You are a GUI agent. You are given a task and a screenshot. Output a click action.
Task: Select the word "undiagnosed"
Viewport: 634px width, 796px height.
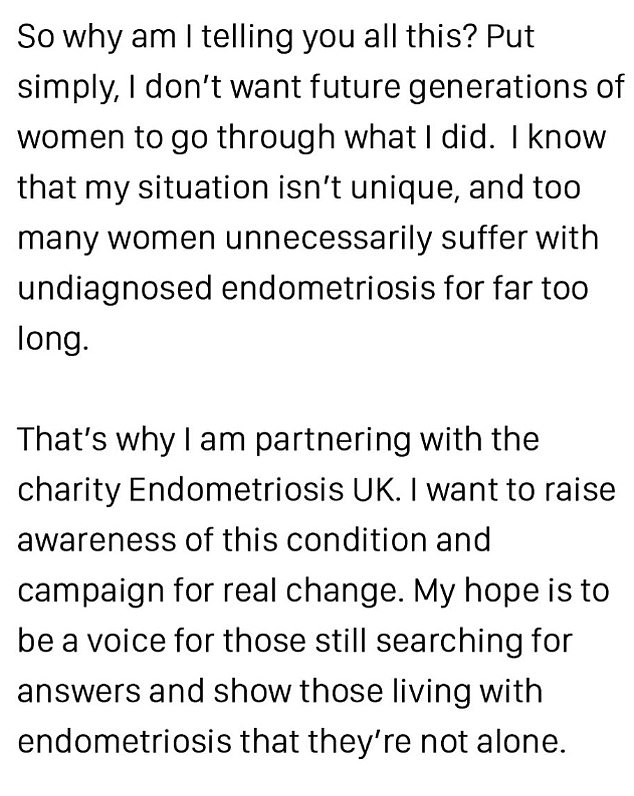pyautogui.click(x=115, y=289)
